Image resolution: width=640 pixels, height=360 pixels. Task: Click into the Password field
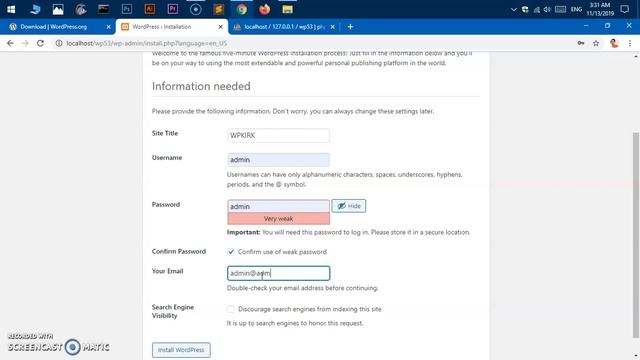tap(278, 206)
